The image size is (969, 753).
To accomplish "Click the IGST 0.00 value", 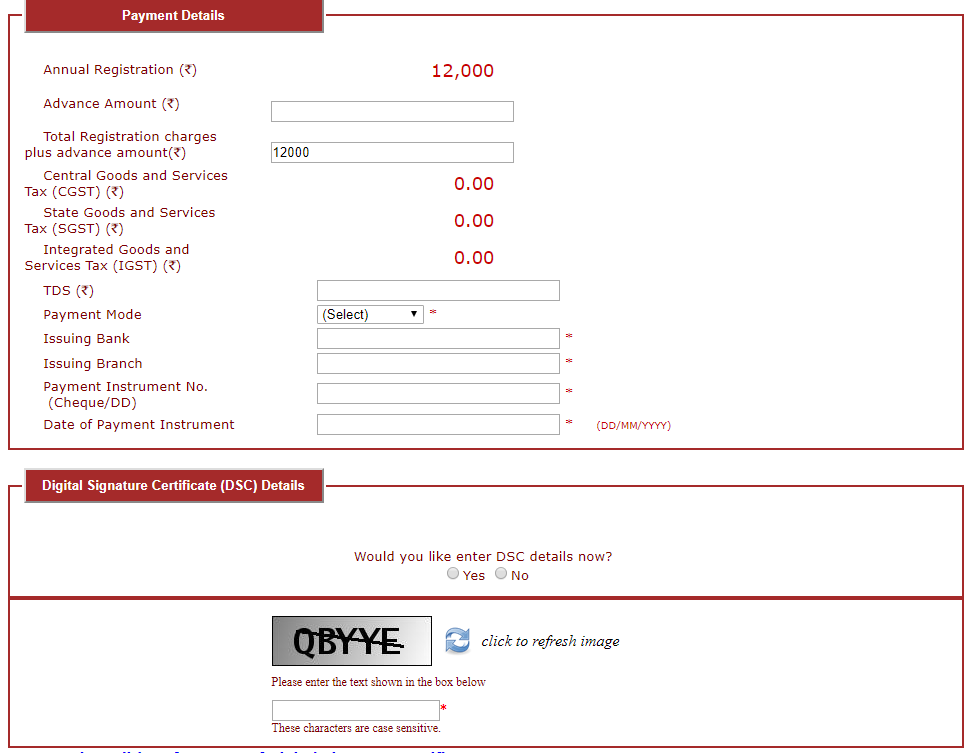I will pyautogui.click(x=474, y=258).
